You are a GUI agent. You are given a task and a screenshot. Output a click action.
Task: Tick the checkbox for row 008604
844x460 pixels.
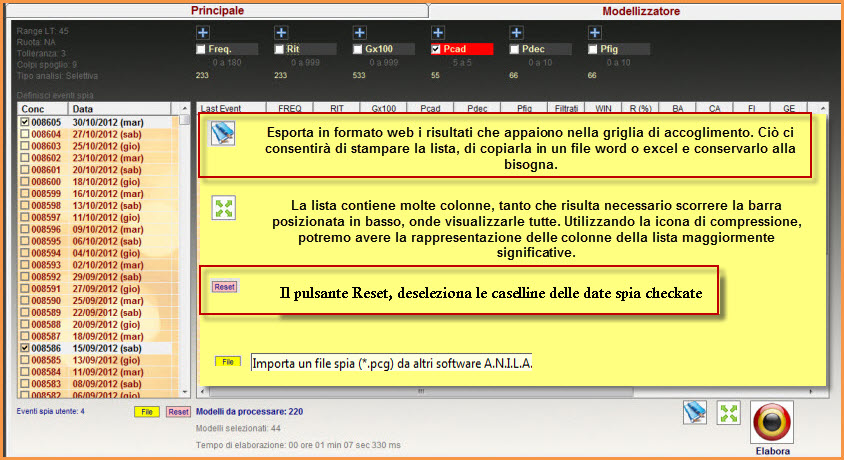pyautogui.click(x=24, y=133)
